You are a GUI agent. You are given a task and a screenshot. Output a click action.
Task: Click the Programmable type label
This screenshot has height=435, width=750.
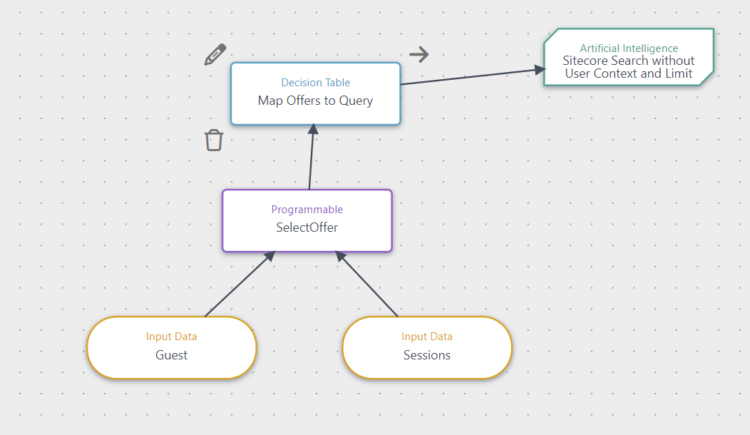point(307,210)
